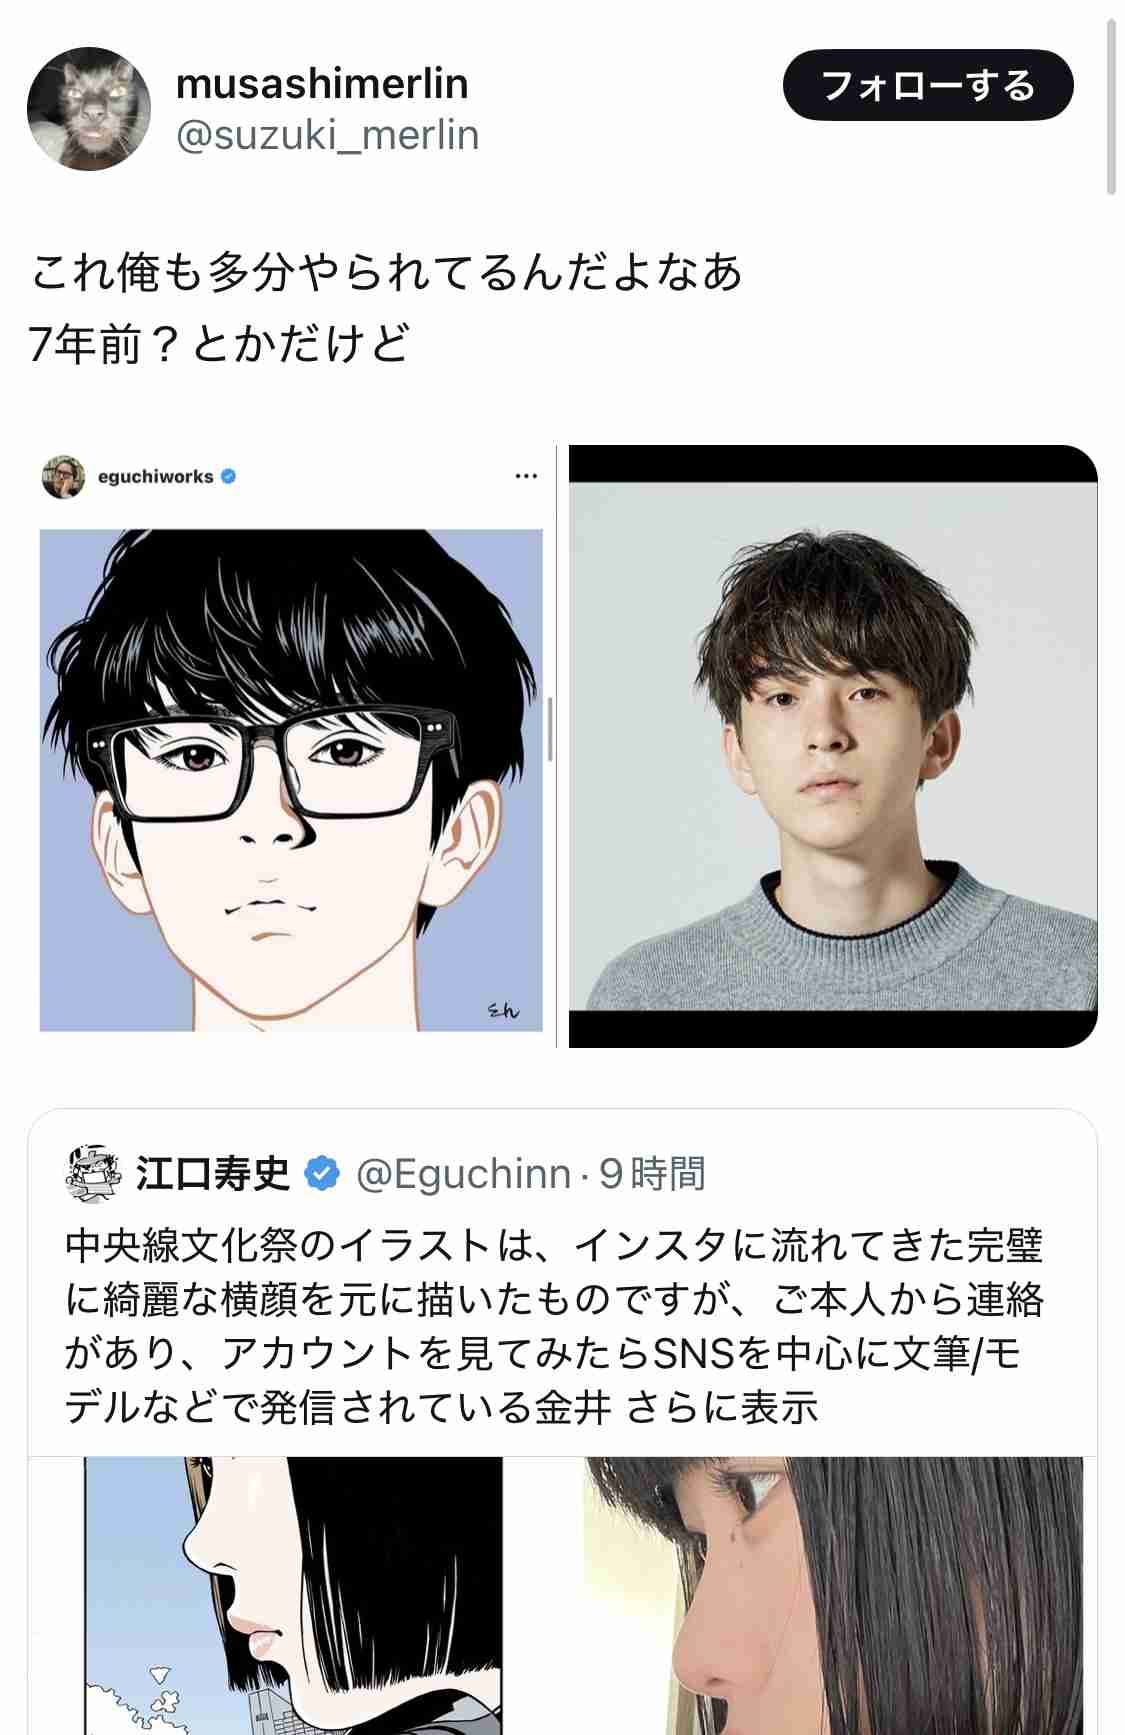
Task: Tap the eguchiworks verified badge icon
Action: (228, 476)
